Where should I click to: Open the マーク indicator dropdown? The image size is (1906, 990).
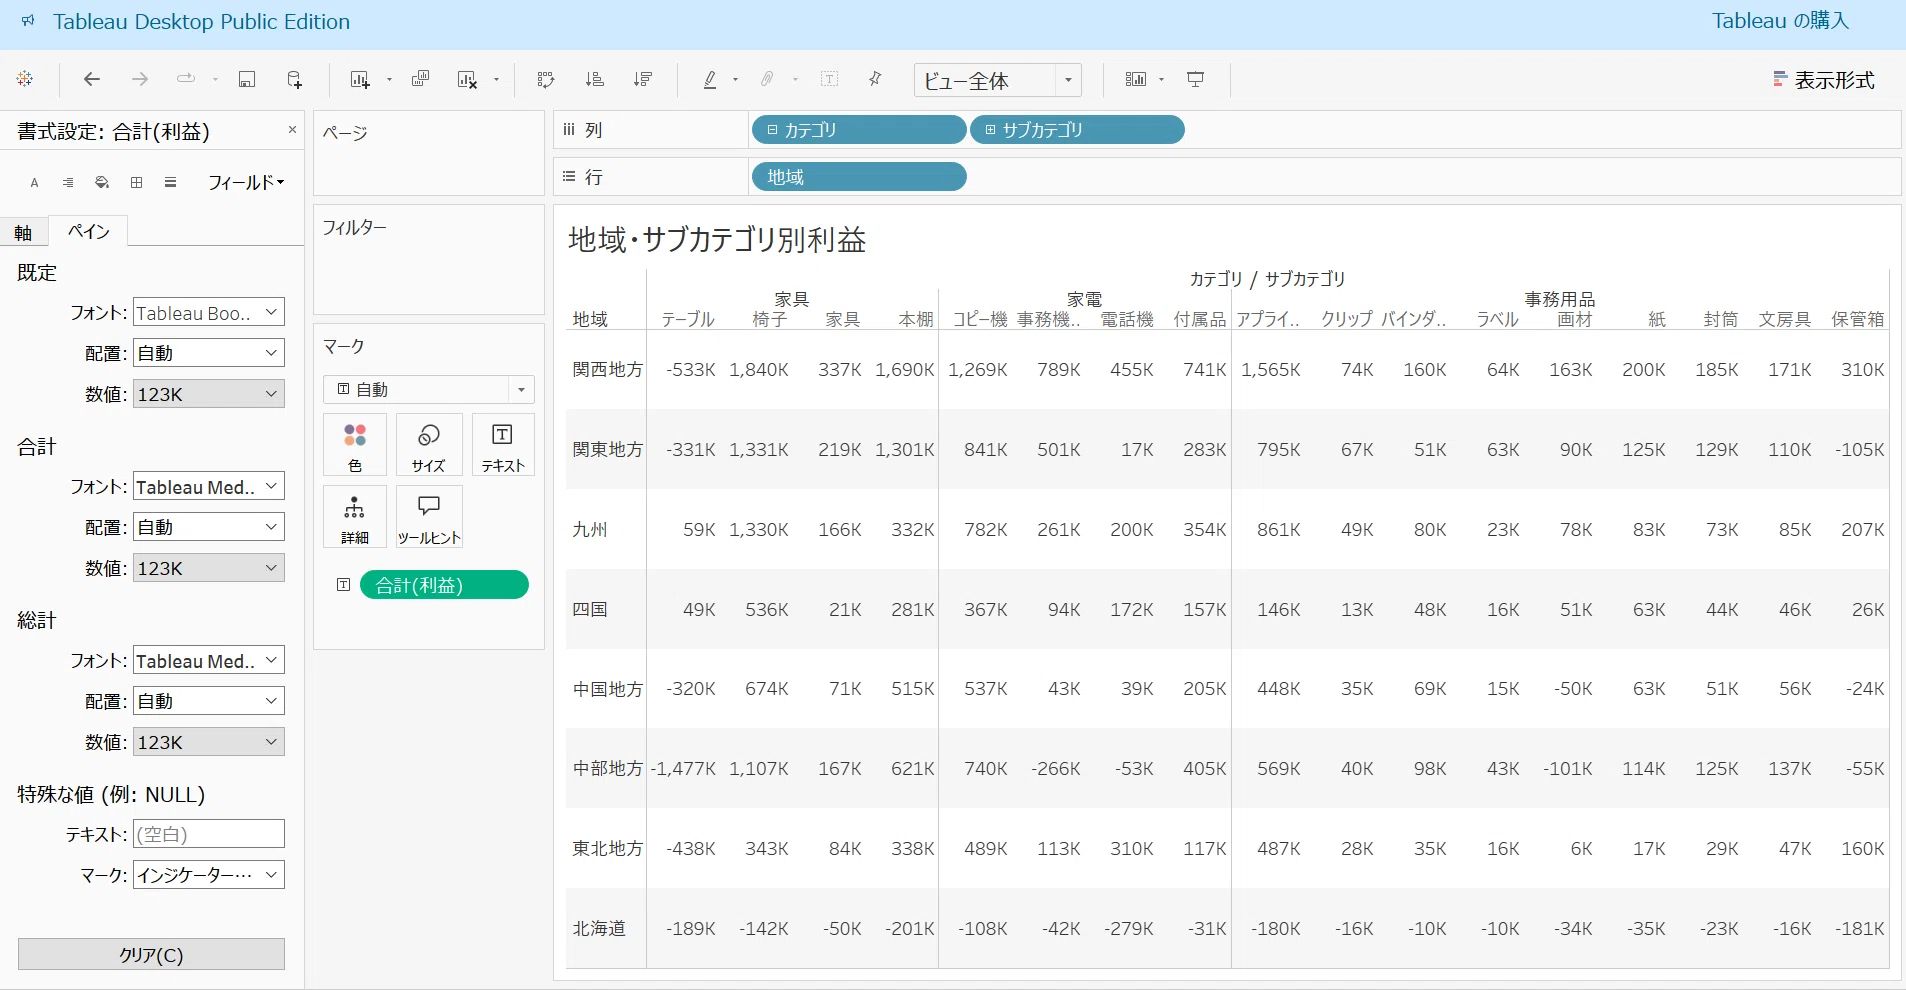(x=209, y=875)
